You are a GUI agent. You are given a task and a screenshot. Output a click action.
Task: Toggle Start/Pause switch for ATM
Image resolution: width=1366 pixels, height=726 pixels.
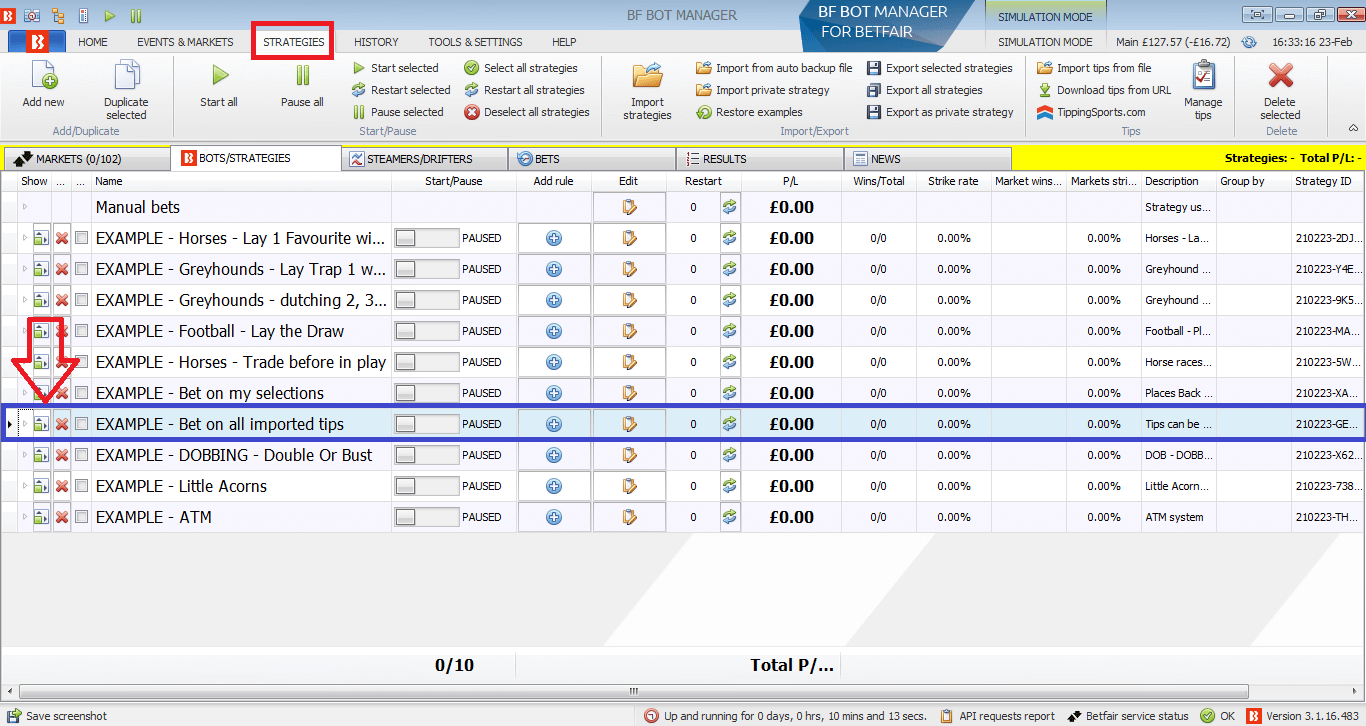(x=427, y=517)
